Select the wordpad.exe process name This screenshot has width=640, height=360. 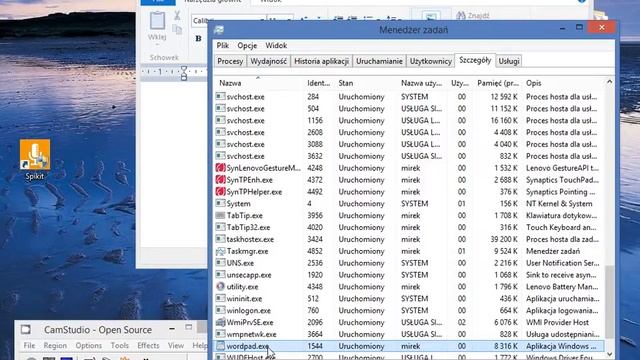click(247, 346)
